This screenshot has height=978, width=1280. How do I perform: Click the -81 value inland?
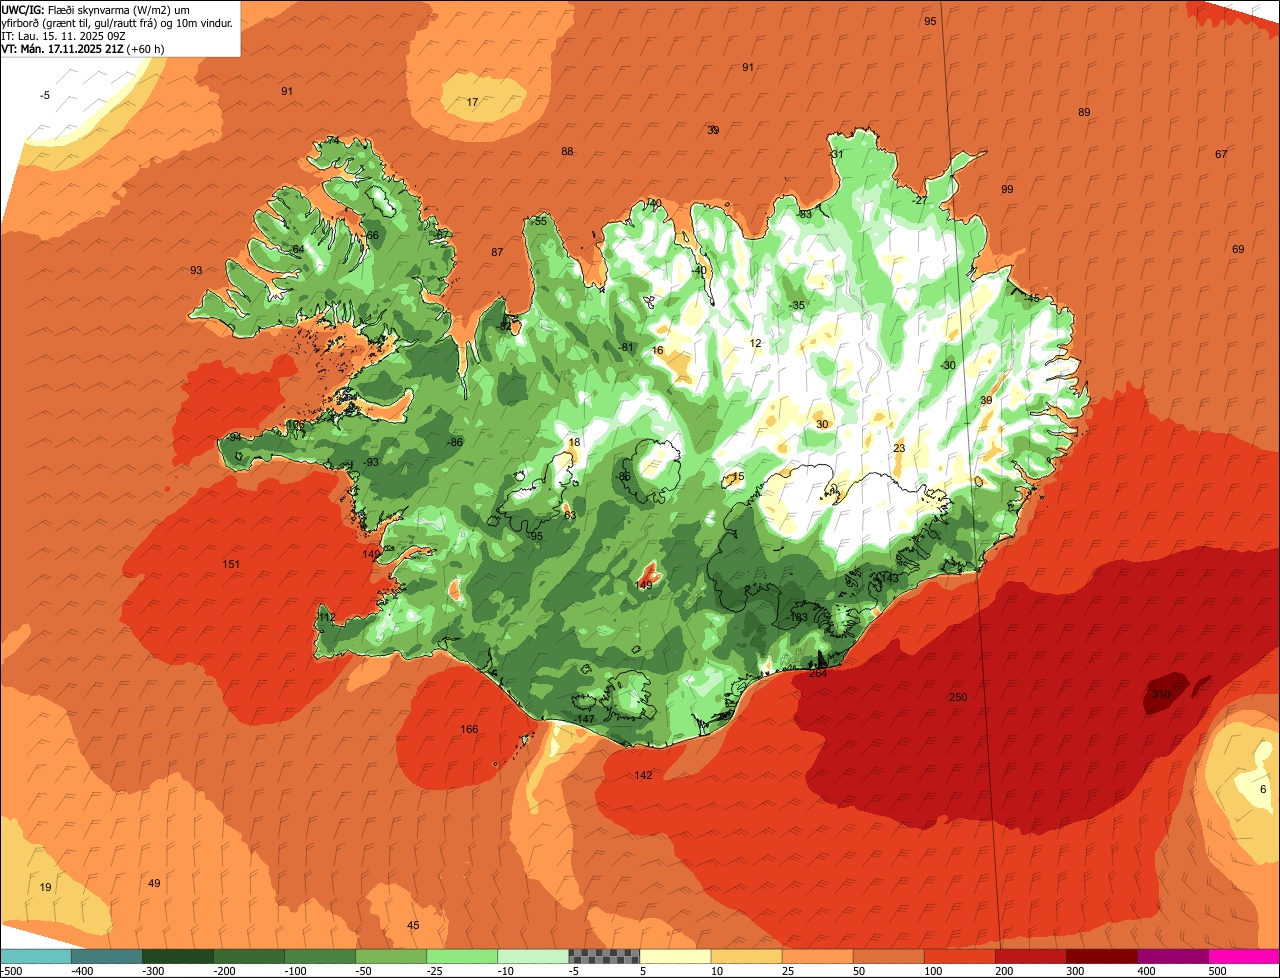point(626,347)
